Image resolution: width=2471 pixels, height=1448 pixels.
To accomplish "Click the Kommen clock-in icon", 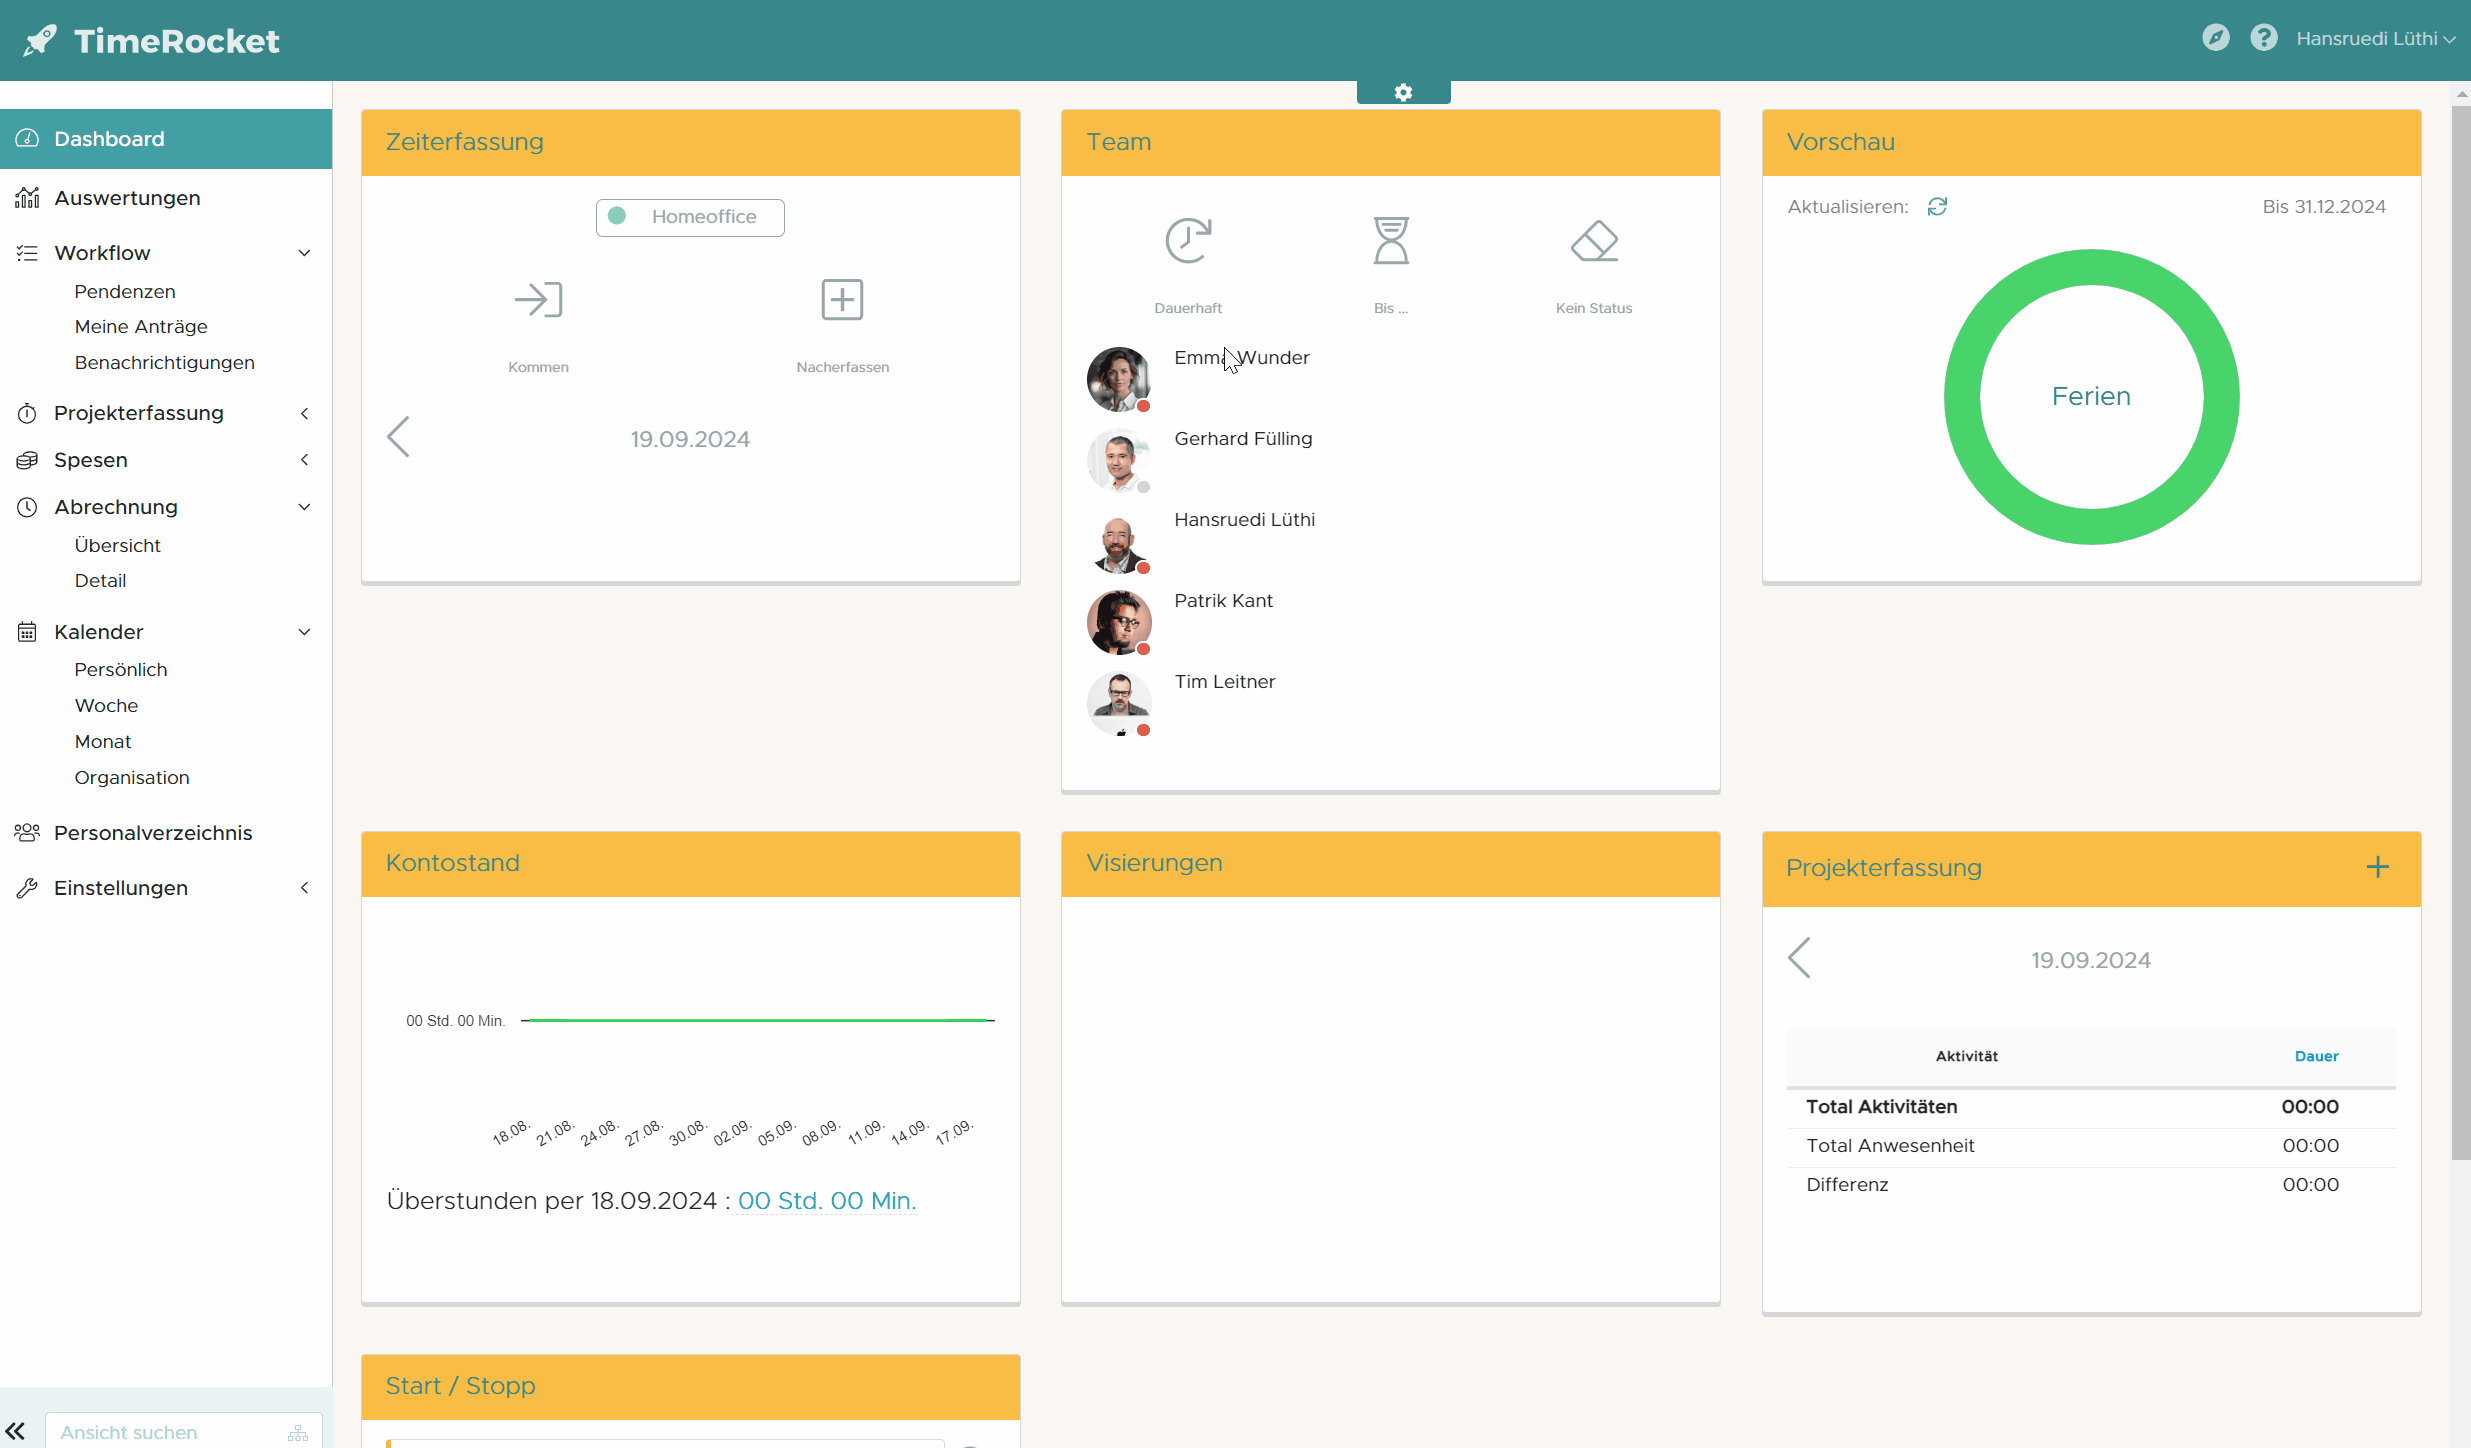I will (x=538, y=300).
